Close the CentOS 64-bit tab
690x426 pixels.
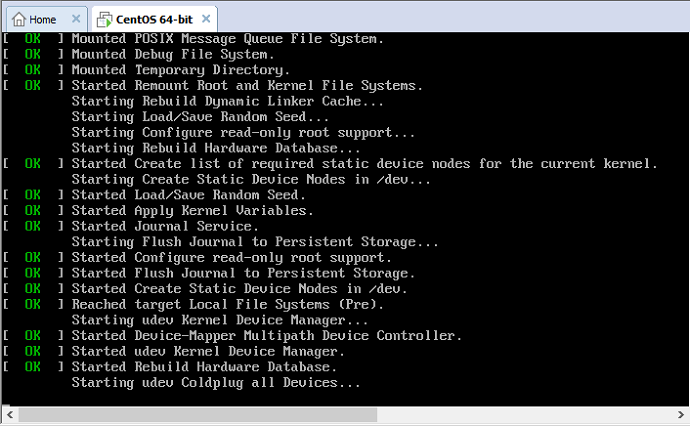[206, 19]
